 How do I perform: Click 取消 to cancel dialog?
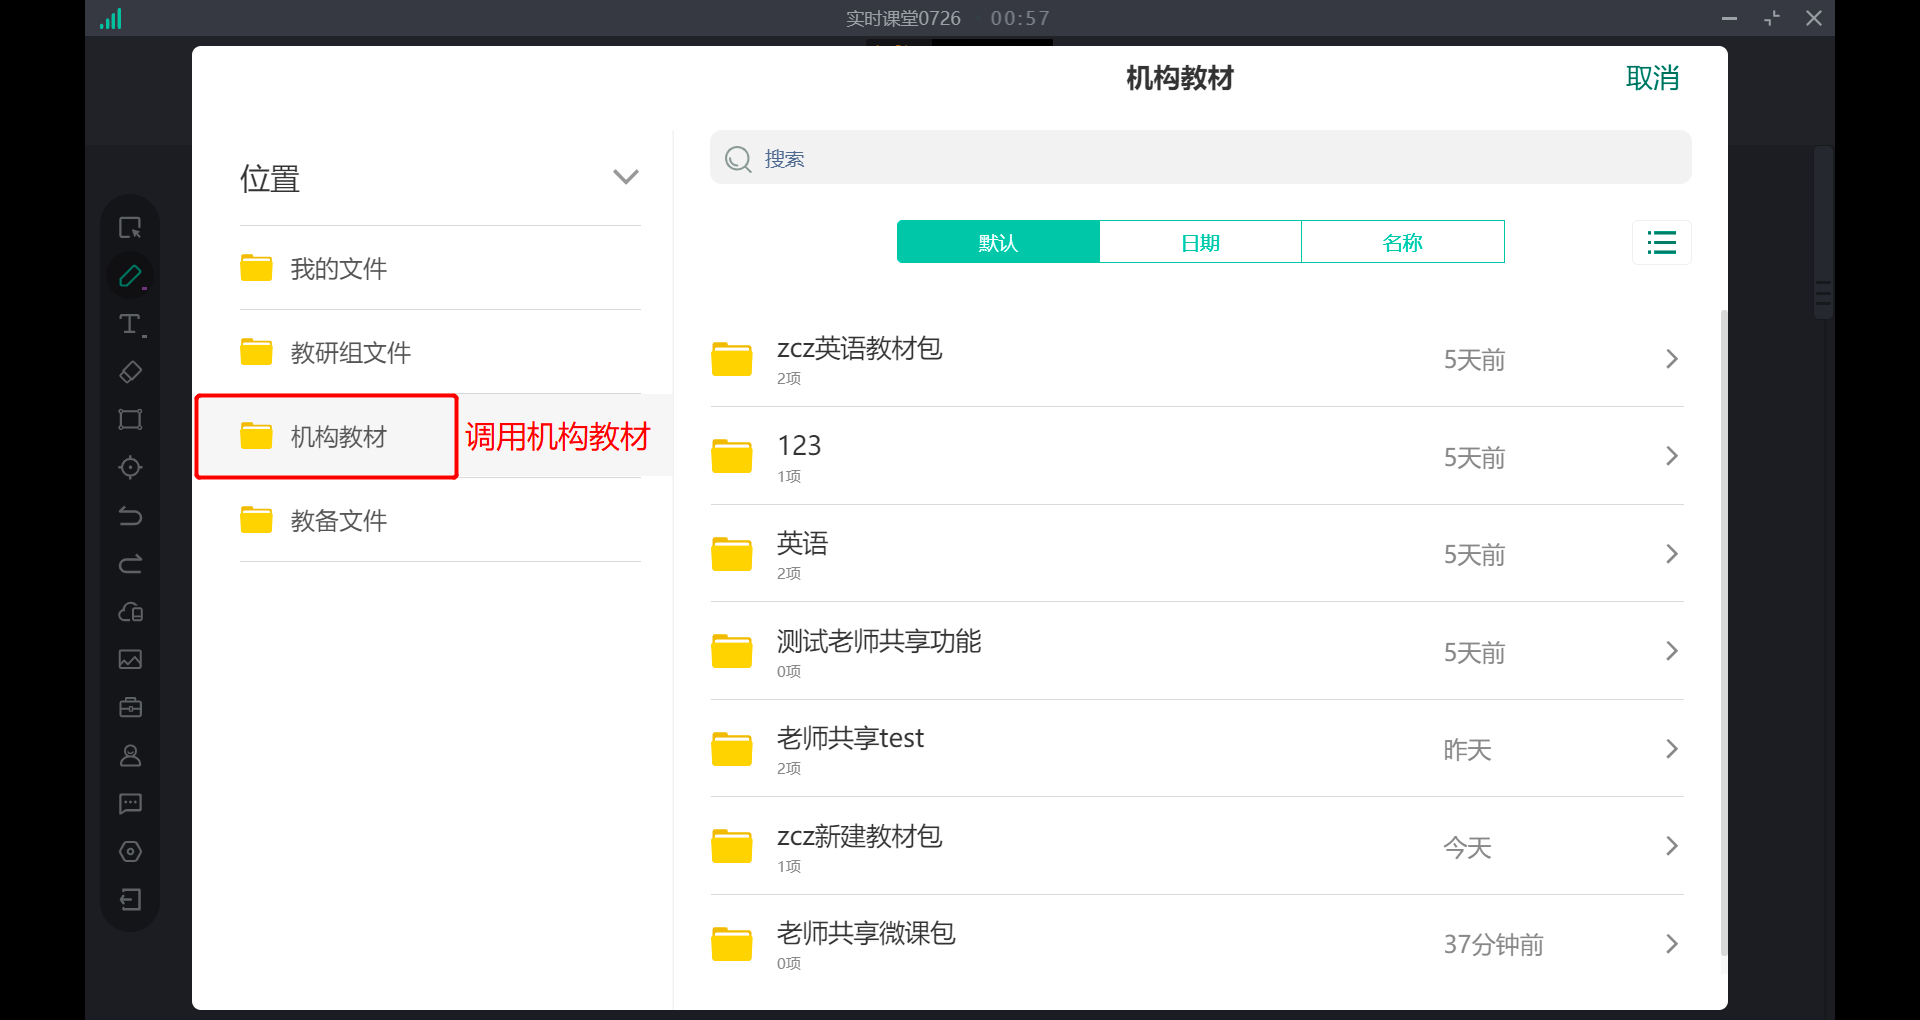[x=1652, y=78]
